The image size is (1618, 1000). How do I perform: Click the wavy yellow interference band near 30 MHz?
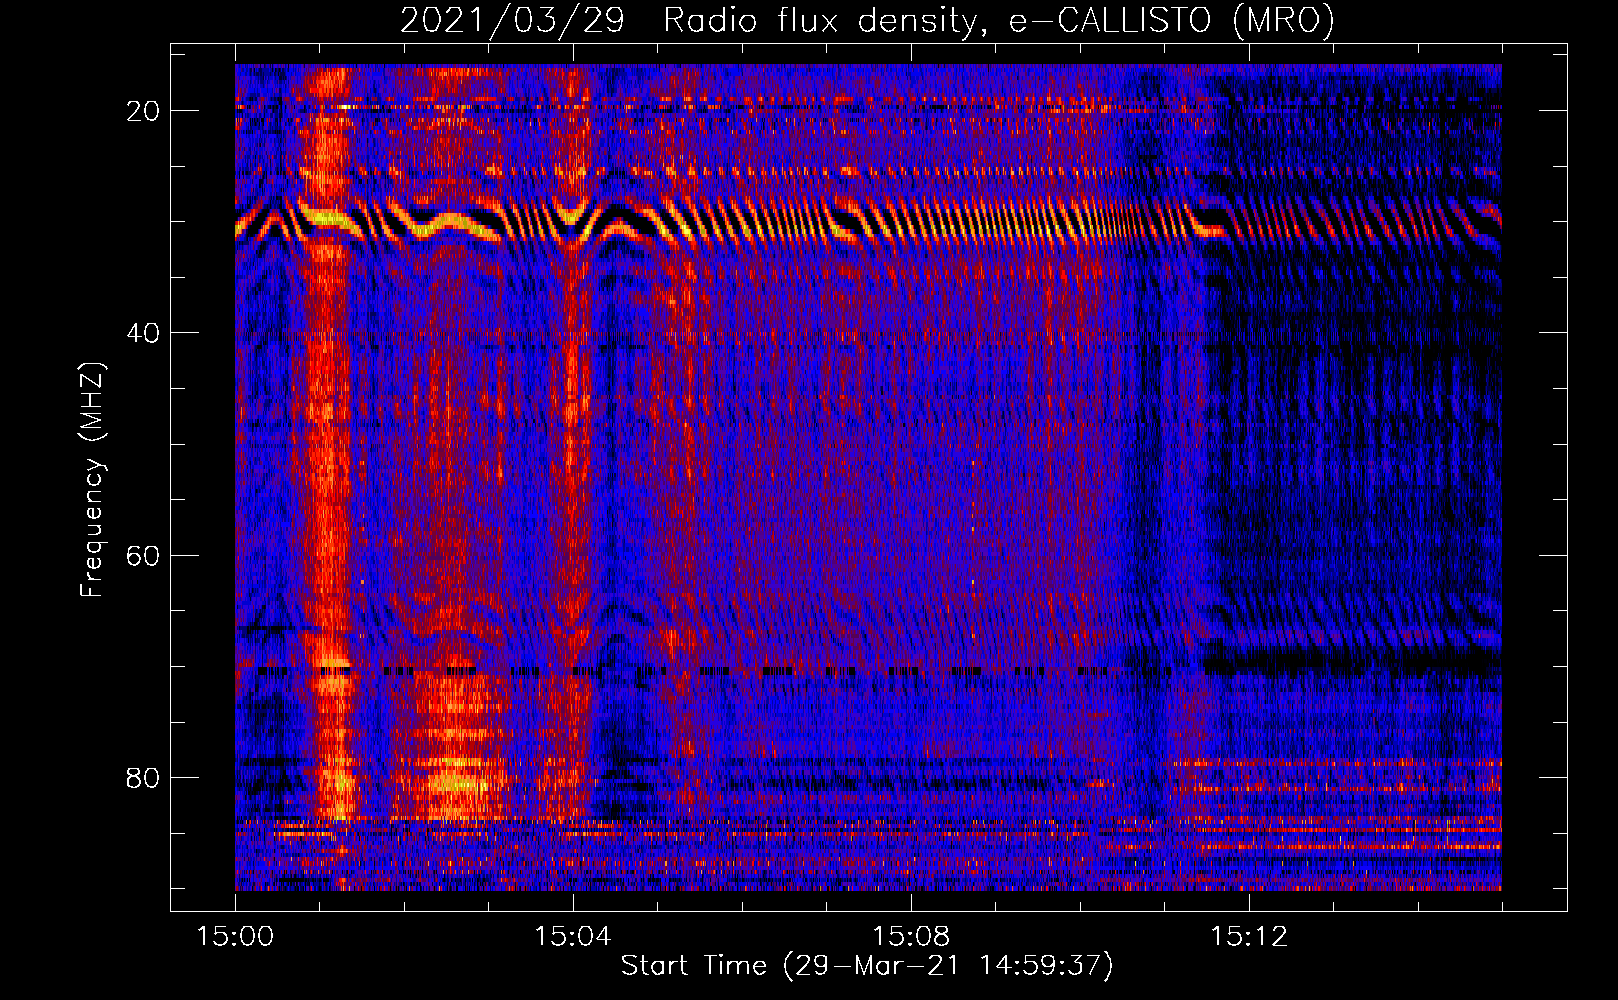click(867, 220)
